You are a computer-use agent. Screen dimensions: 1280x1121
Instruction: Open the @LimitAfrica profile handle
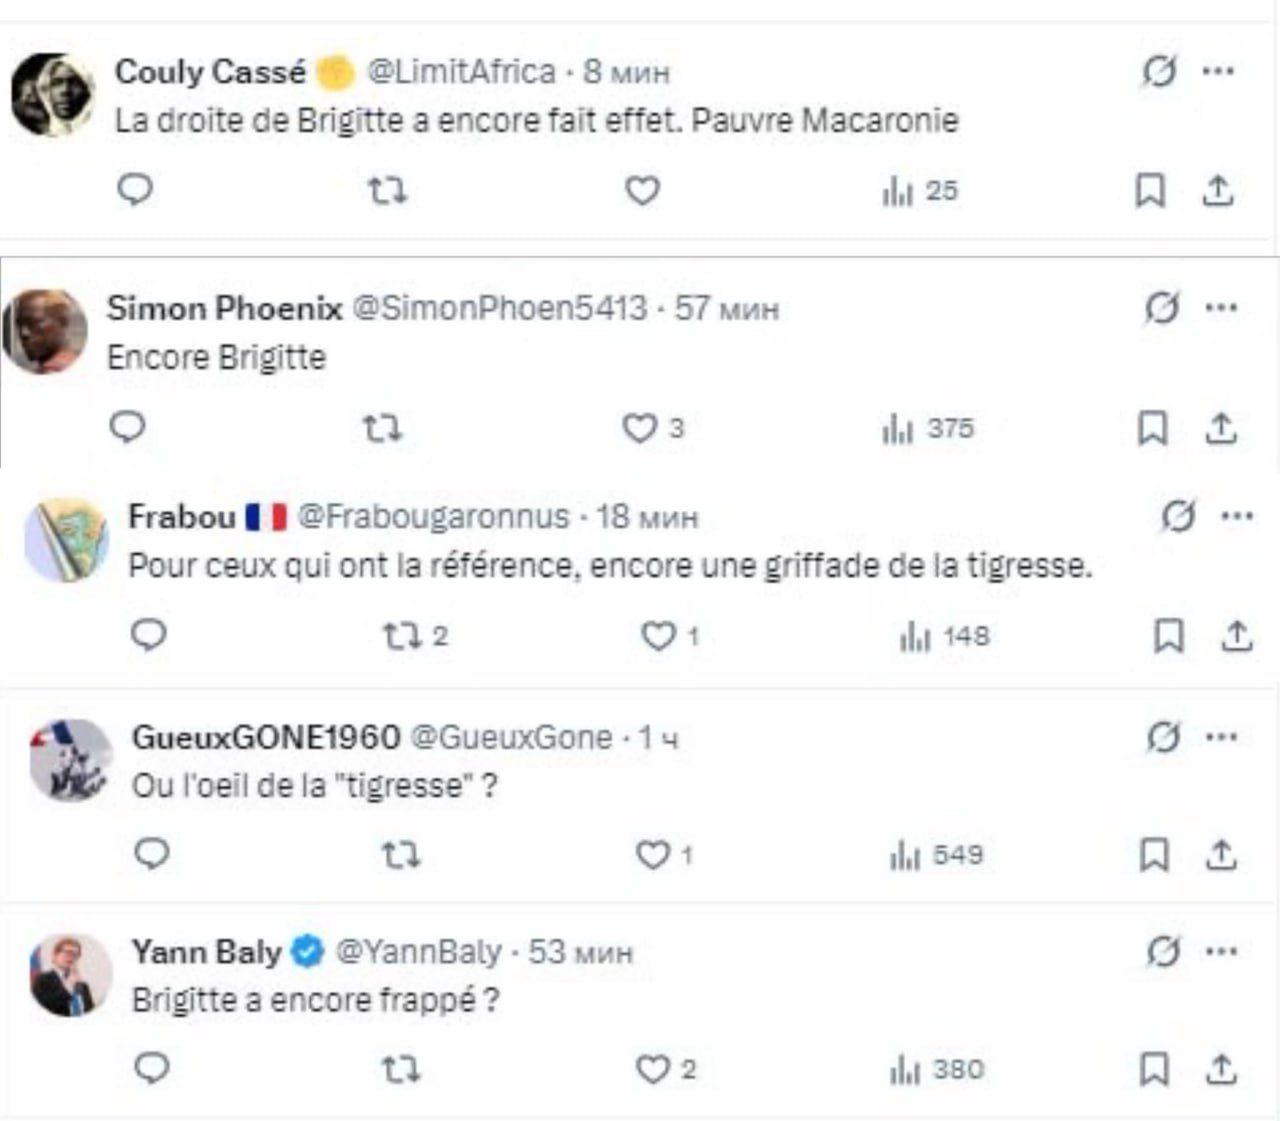(x=461, y=72)
